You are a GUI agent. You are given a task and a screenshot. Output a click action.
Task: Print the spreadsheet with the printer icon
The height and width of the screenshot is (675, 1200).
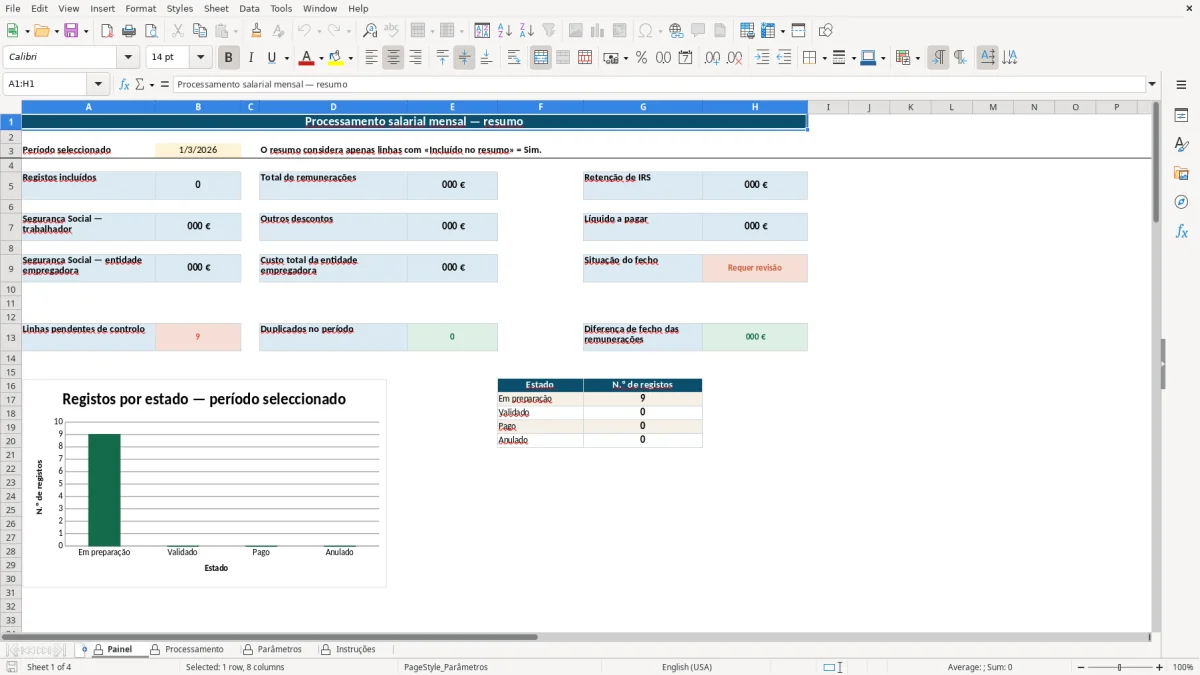[x=129, y=31]
